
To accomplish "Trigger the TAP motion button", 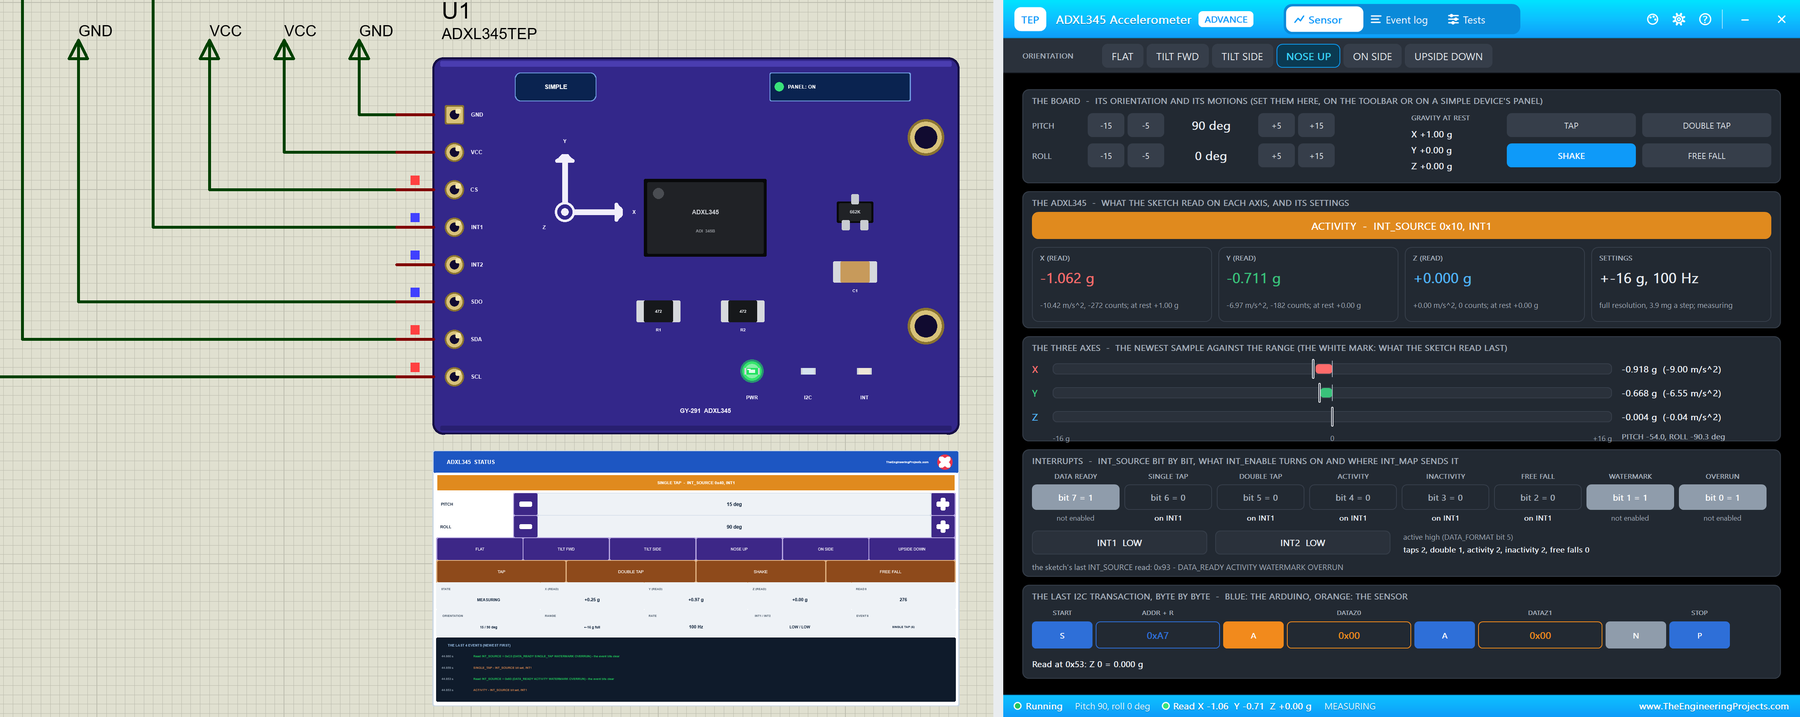I will pos(1571,126).
